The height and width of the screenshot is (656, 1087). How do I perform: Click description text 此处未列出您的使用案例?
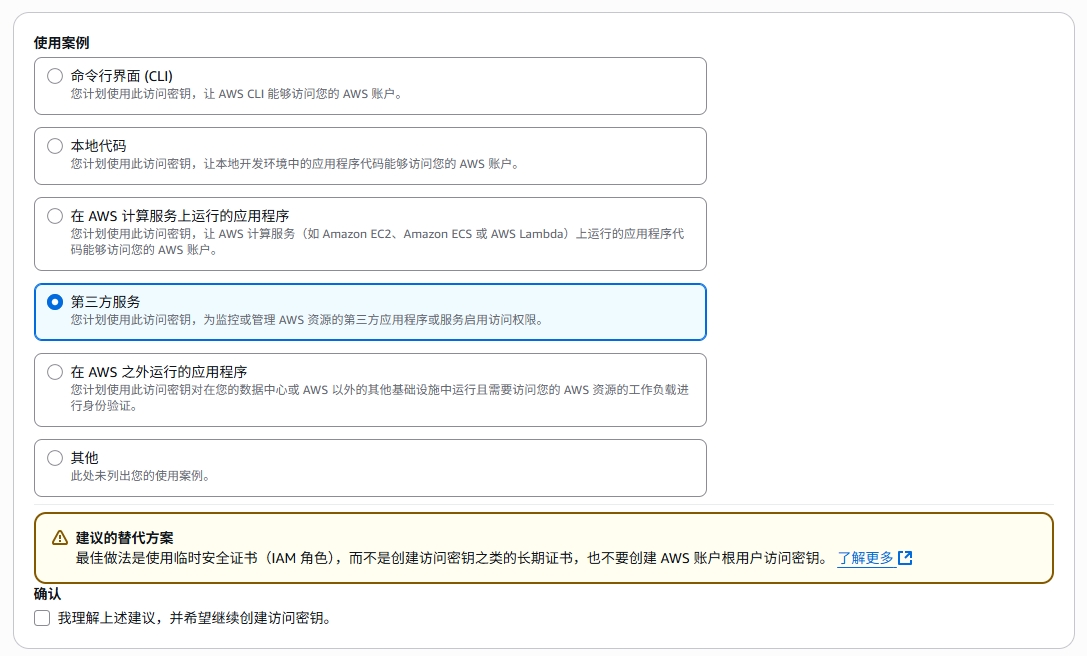(x=140, y=476)
